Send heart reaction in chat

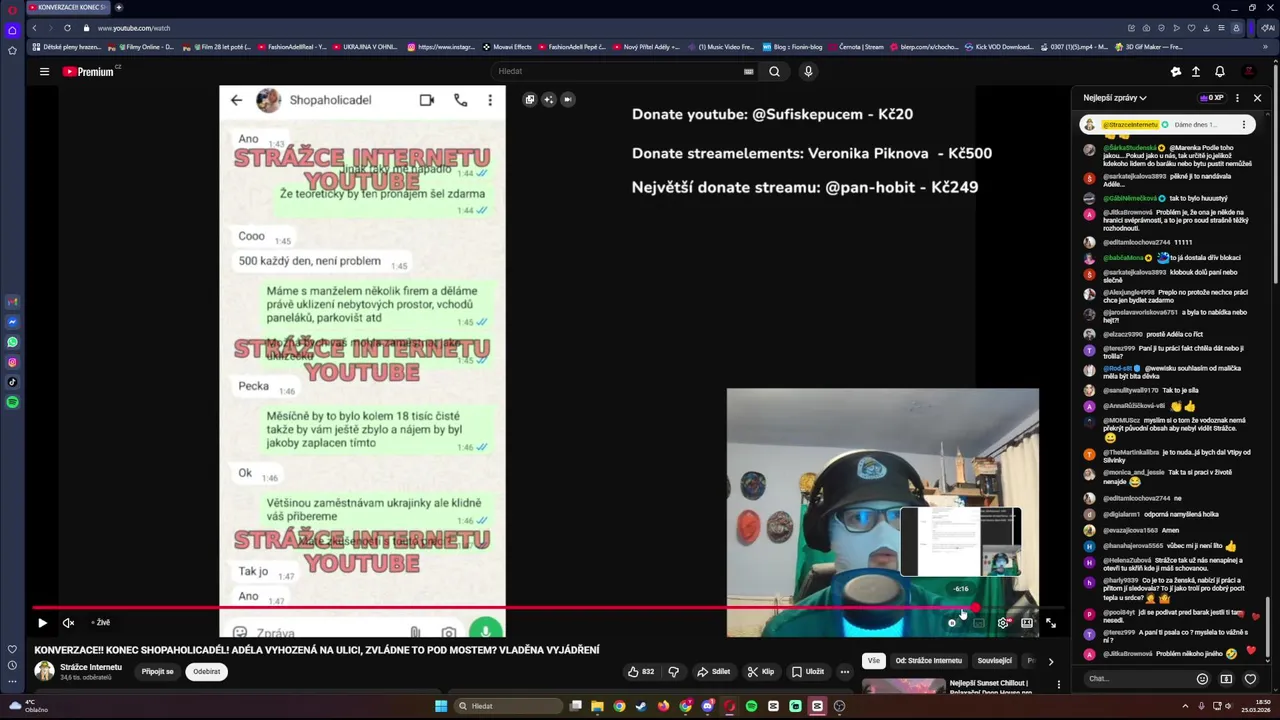pyautogui.click(x=1250, y=679)
